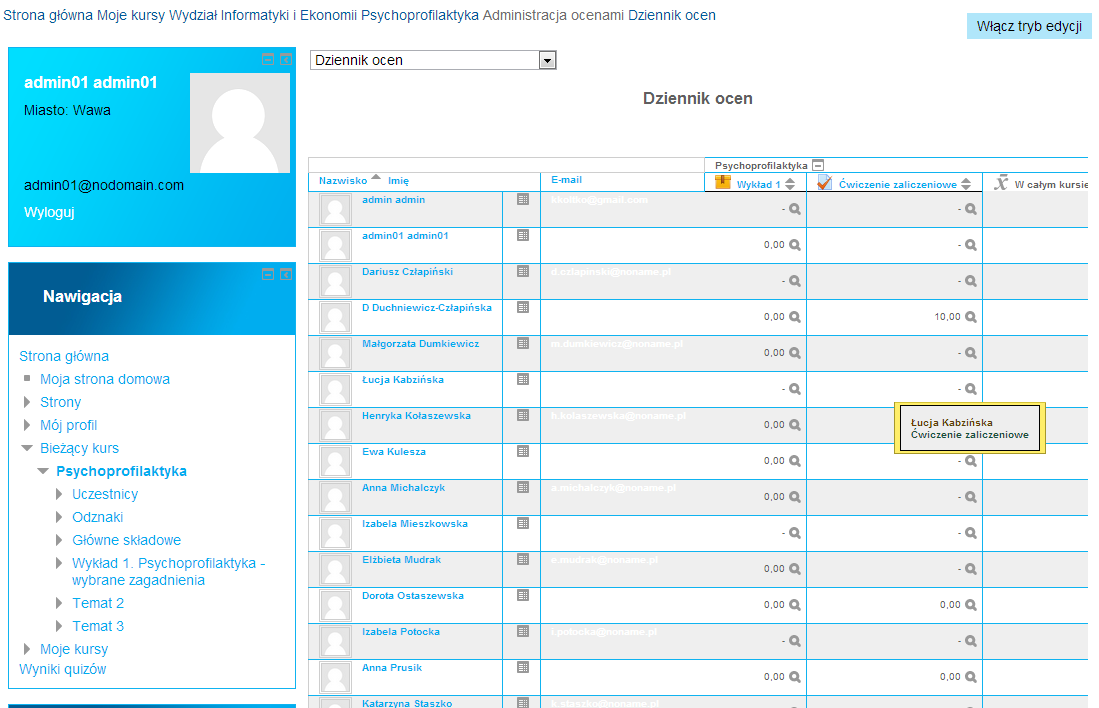Viewport: 1099px width, 708px height.
Task: Click magnifier for Izabela Potocka Wykład 1
Action: [x=795, y=641]
